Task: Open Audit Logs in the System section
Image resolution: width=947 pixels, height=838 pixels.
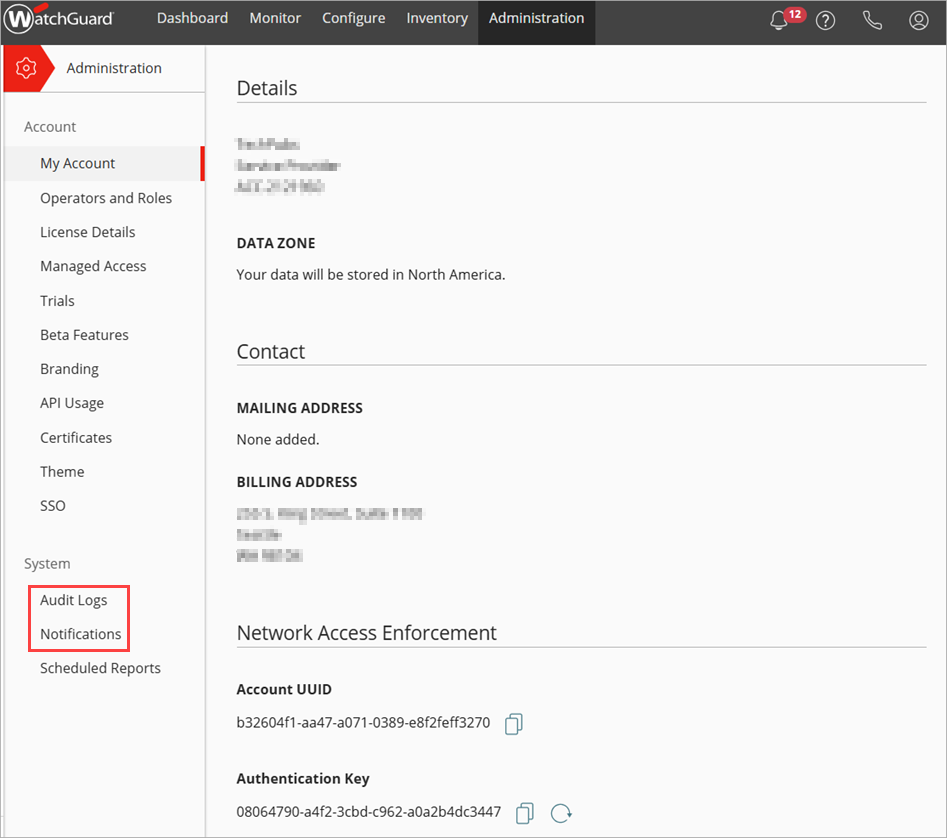Action: click(73, 600)
